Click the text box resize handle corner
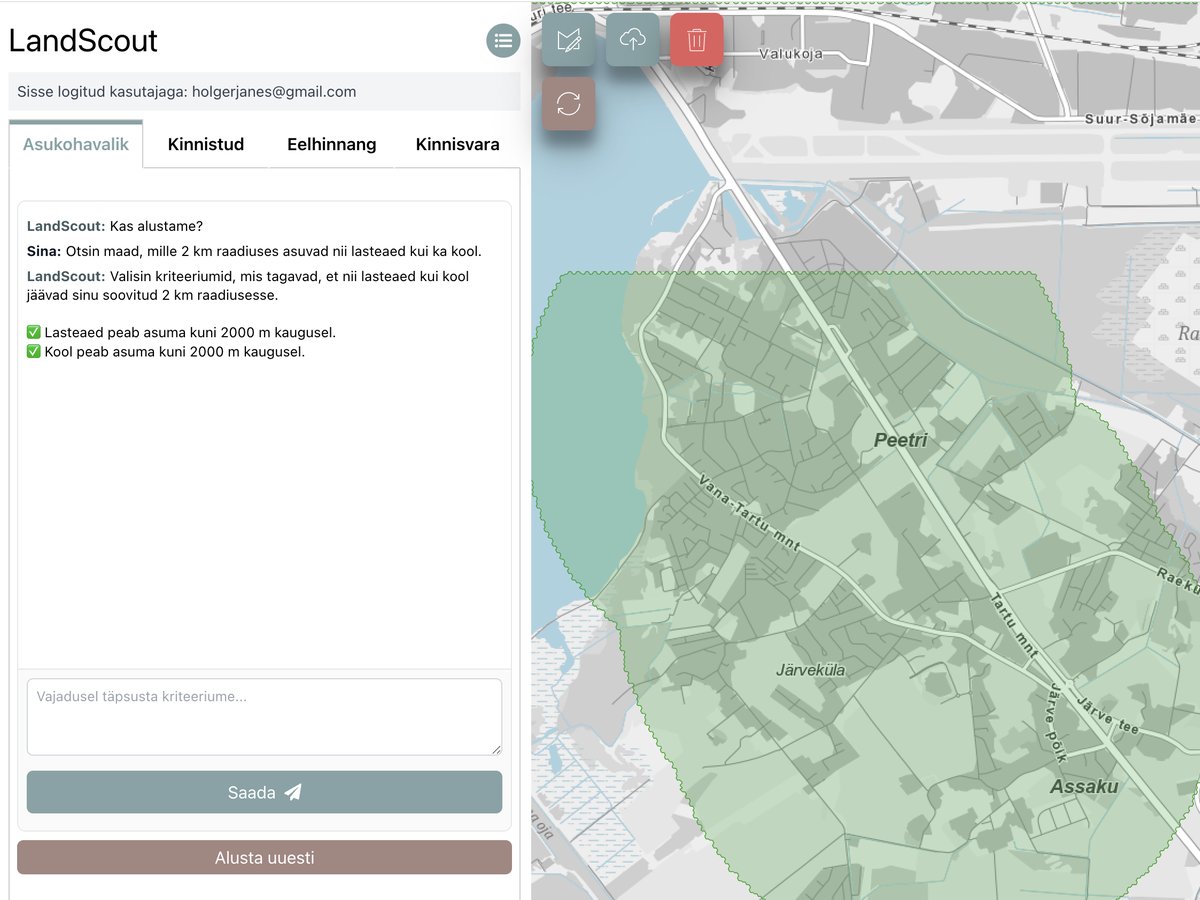This screenshot has height=900, width=1200. 495,748
